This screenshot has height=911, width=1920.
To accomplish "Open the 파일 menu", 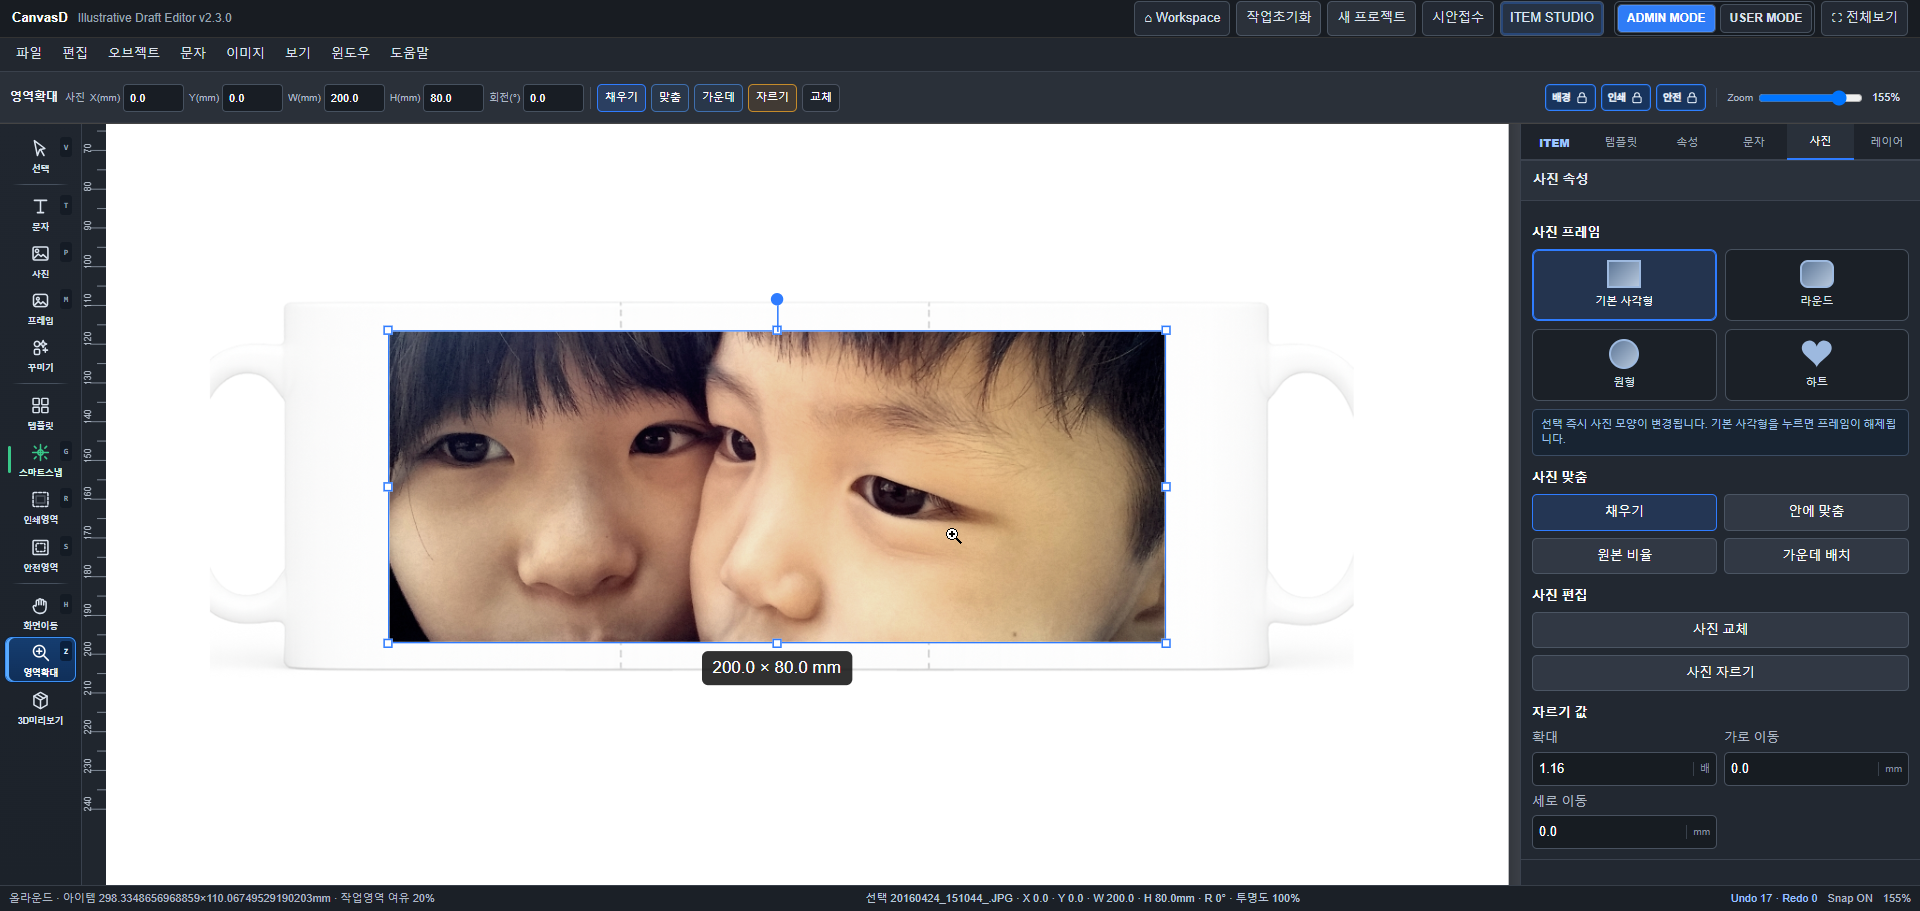I will (x=29, y=53).
